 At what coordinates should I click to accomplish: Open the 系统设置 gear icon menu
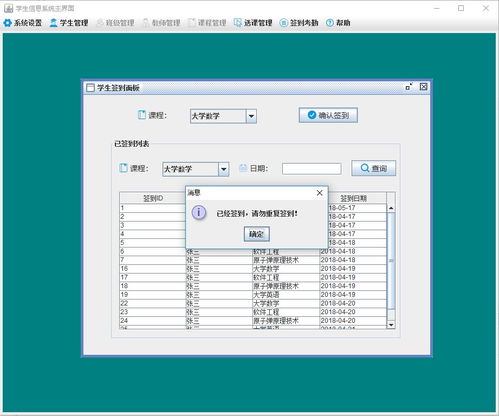click(7, 23)
